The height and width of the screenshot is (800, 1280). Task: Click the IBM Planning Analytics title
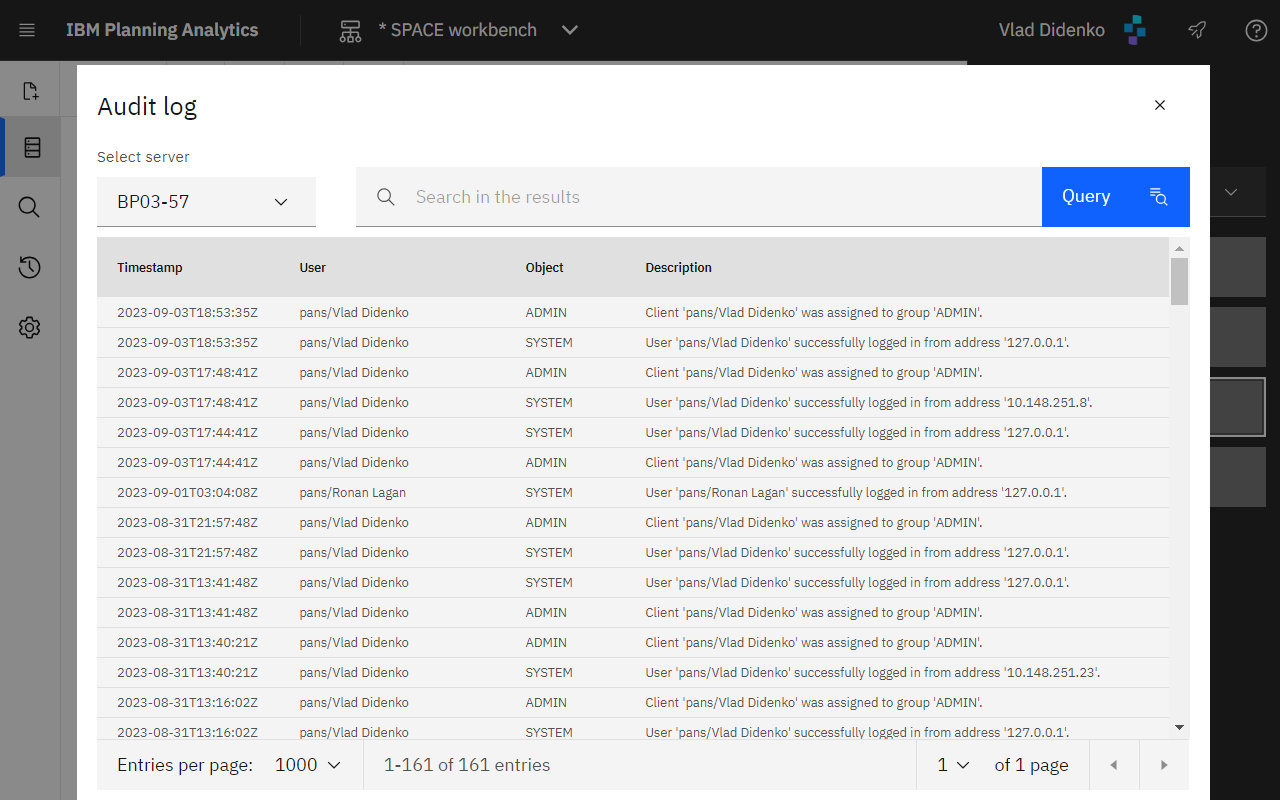pos(162,30)
